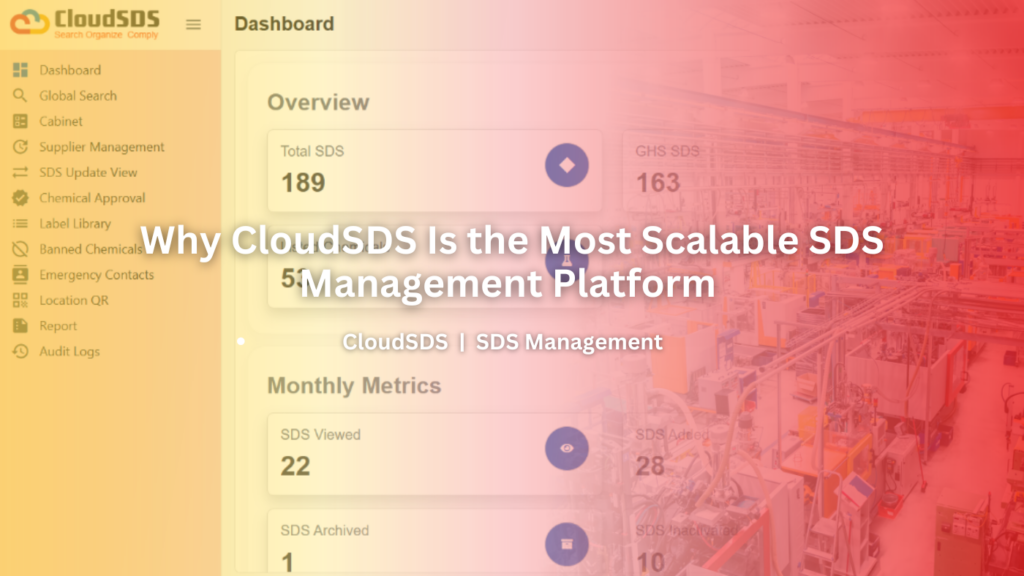The image size is (1024, 576).
Task: Click the Dashboard grid icon
Action: [20, 70]
